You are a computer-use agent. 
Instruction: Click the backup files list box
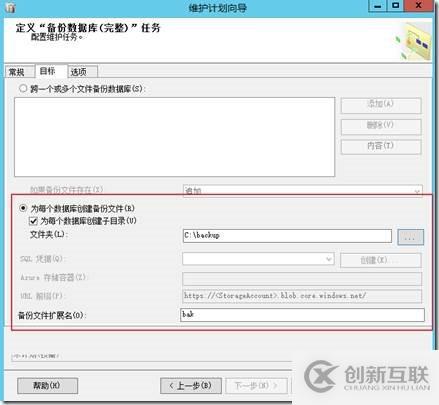tap(174, 137)
